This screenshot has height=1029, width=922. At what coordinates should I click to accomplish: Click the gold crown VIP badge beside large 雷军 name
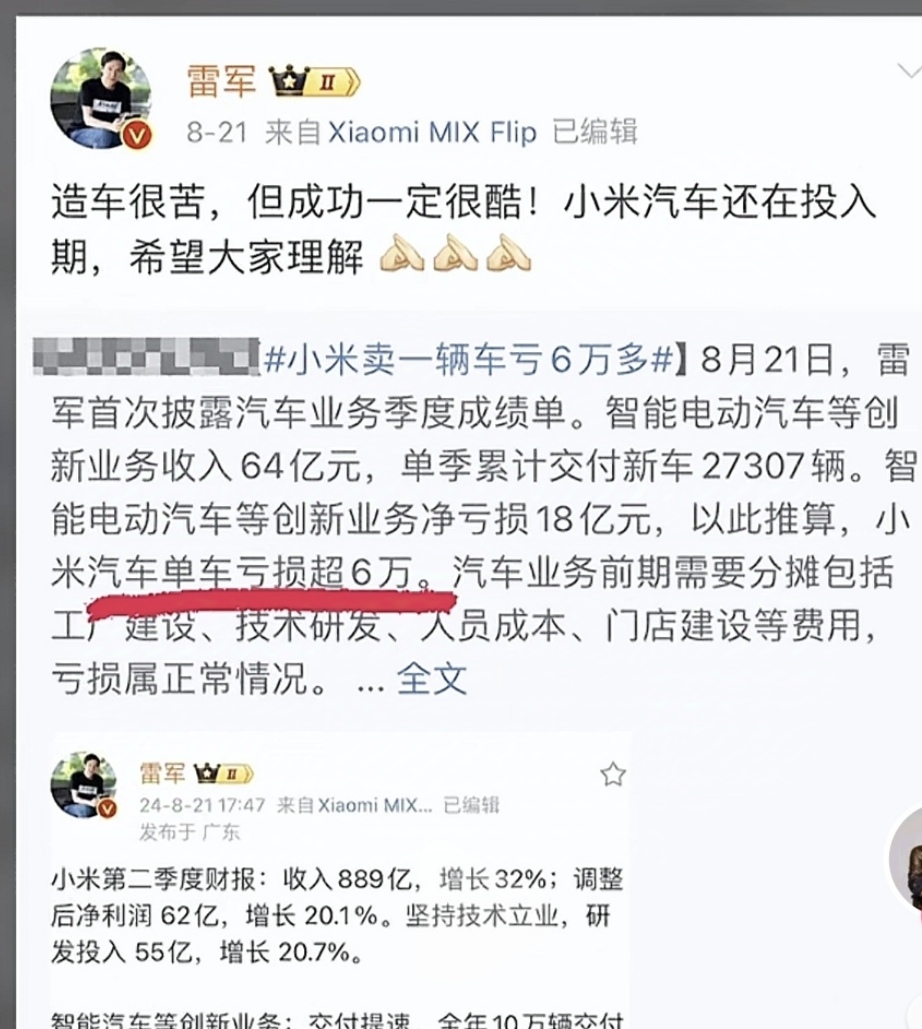point(288,82)
